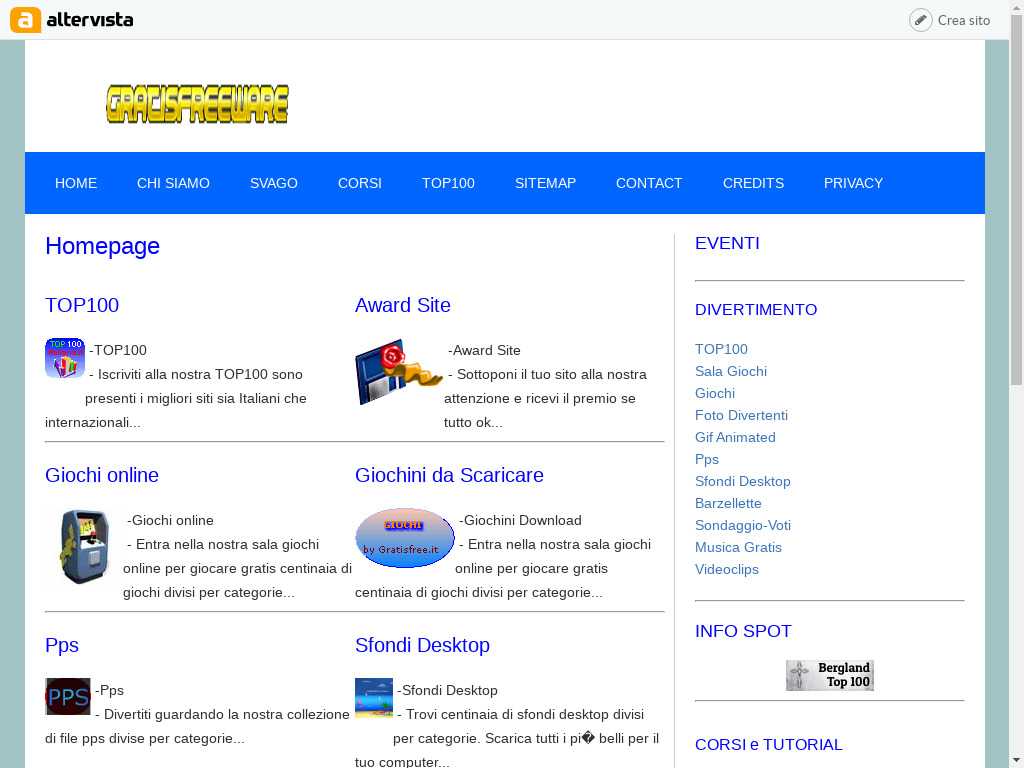Click the Altervista logo icon
Image resolution: width=1024 pixels, height=768 pixels.
(25, 20)
